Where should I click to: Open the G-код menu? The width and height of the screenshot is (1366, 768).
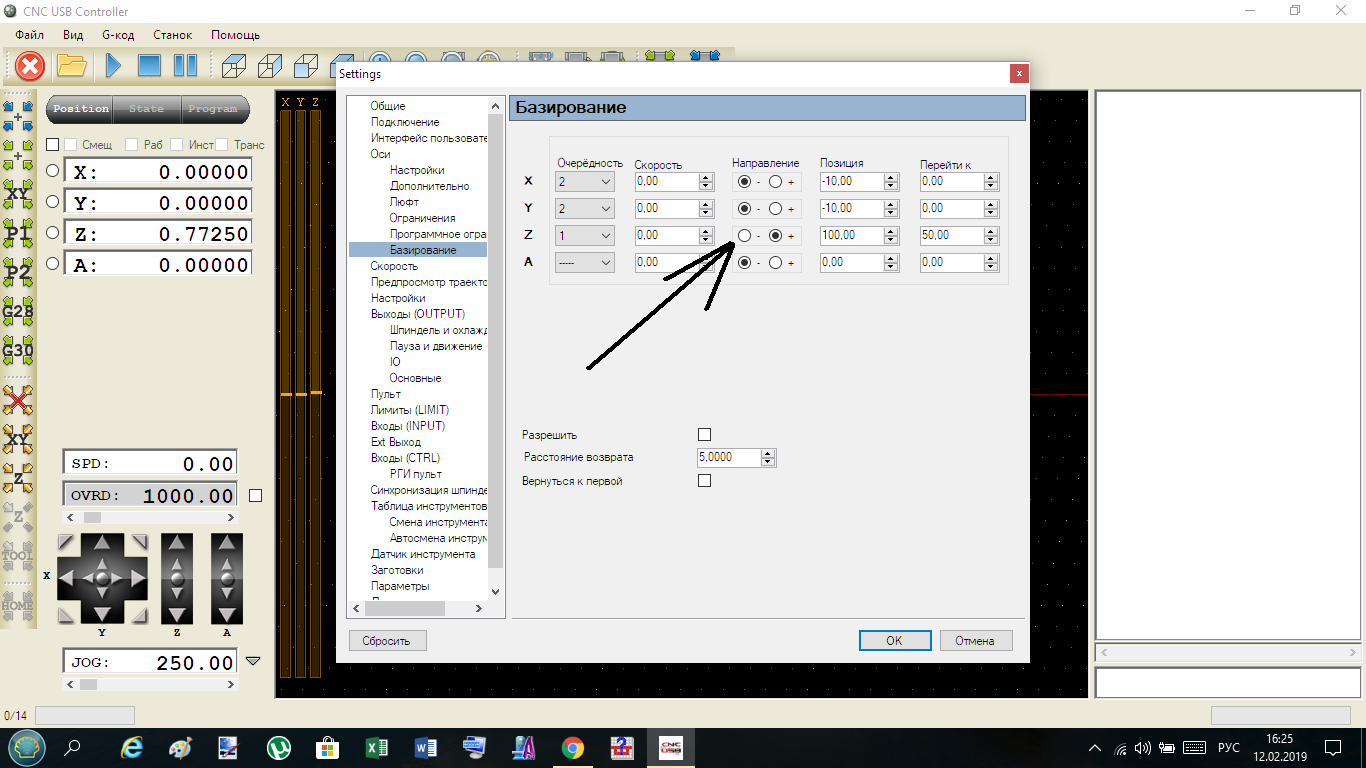[118, 35]
